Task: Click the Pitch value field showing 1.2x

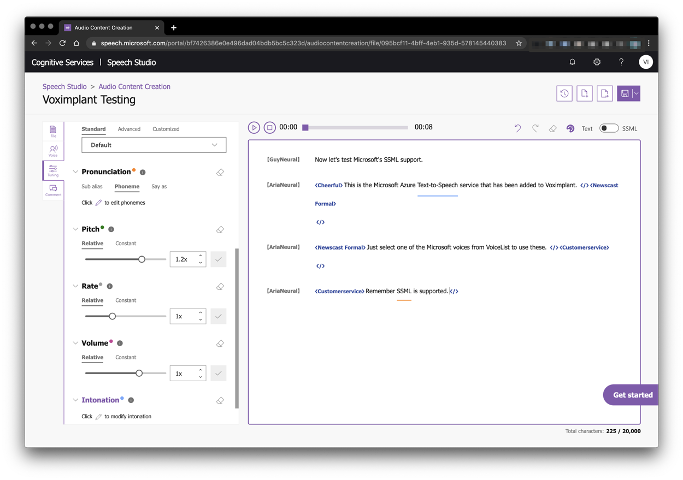Action: pyautogui.click(x=188, y=259)
